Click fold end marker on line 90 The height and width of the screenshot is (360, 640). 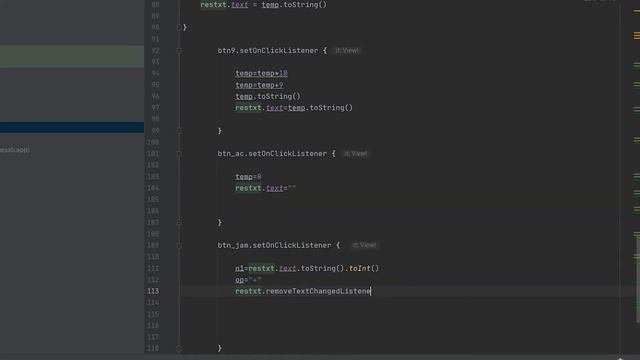pos(179,27)
